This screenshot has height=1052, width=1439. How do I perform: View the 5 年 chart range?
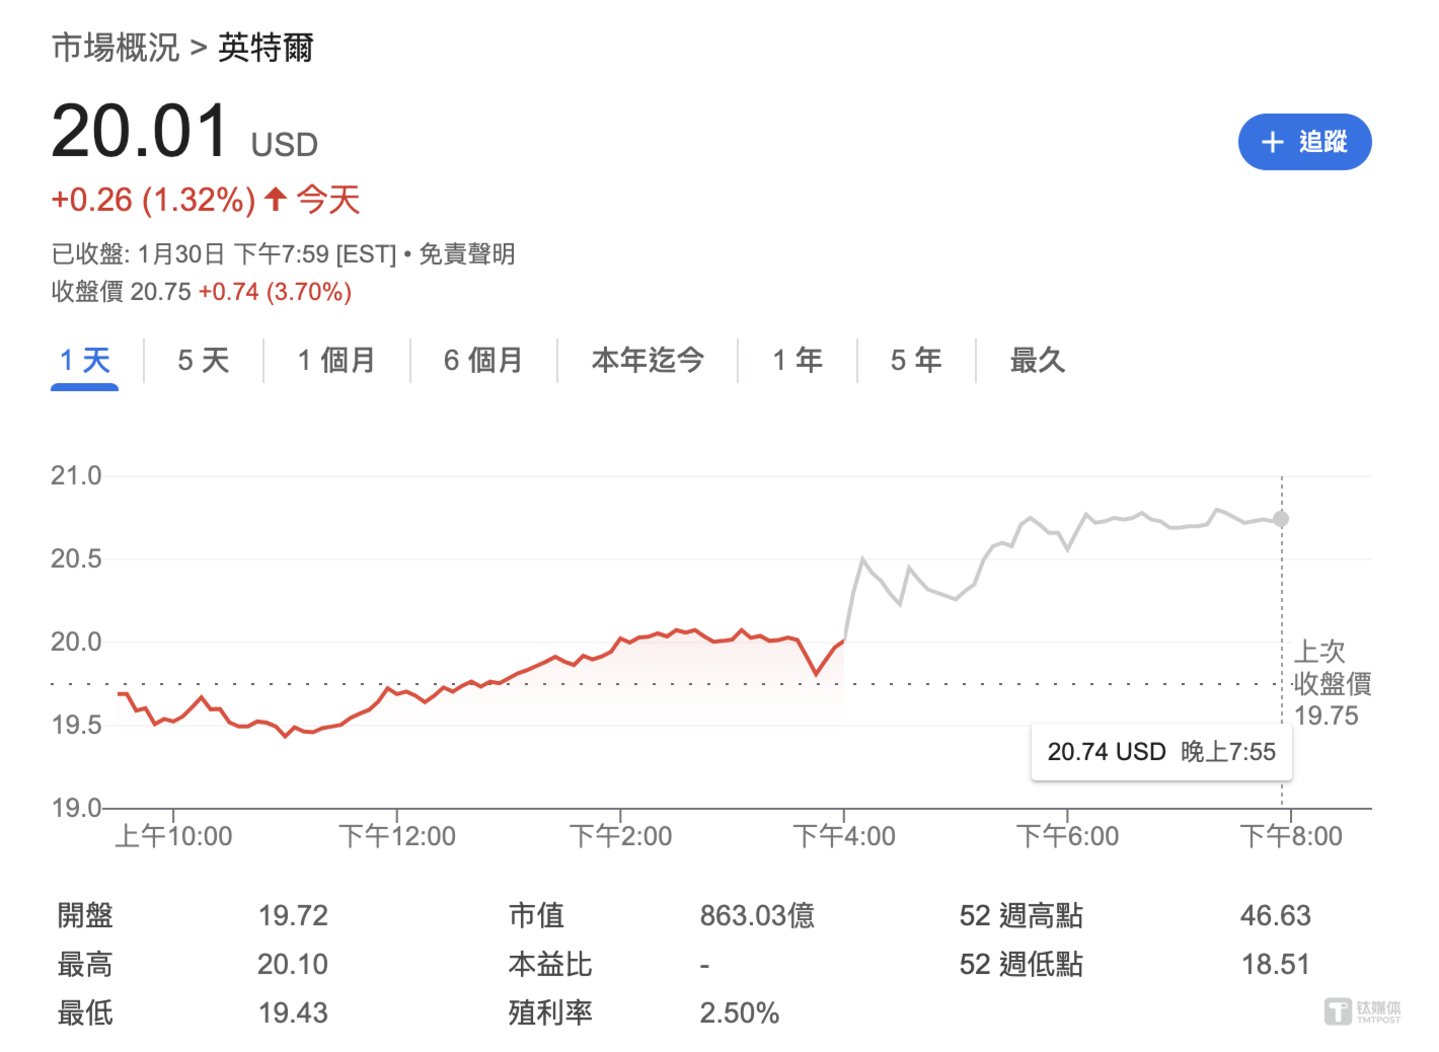click(915, 360)
